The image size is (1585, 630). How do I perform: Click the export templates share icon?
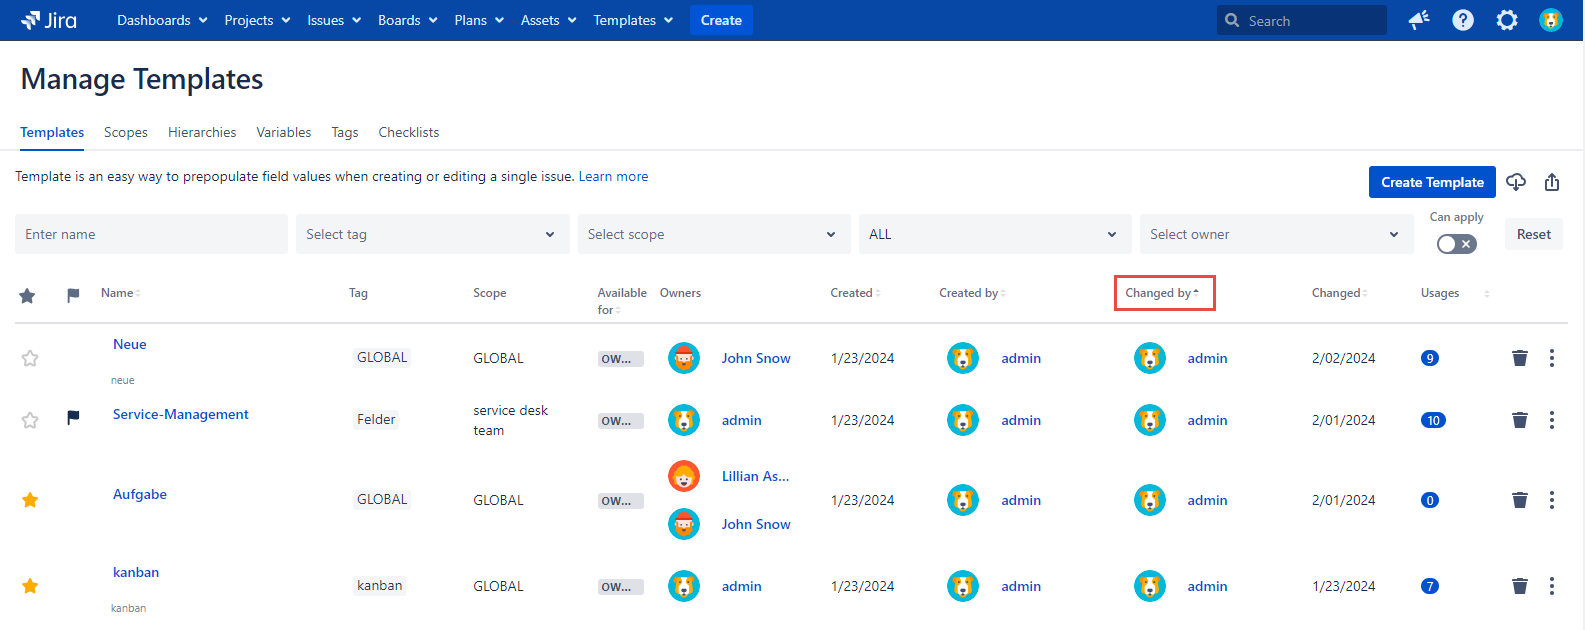coord(1552,182)
